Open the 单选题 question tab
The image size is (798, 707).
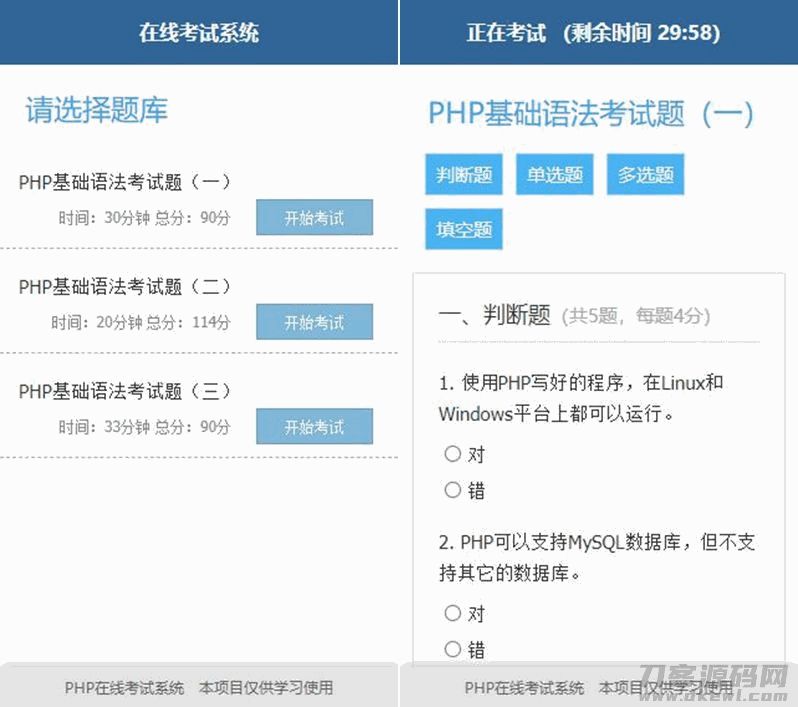tap(555, 175)
